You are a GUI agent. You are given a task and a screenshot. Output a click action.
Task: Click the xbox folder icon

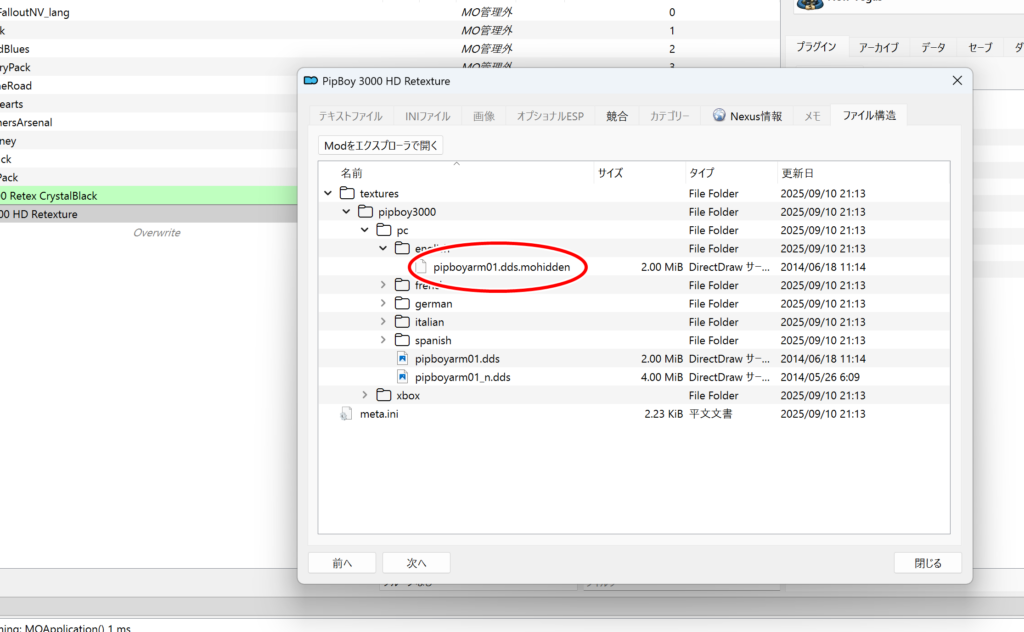pyautogui.click(x=384, y=395)
